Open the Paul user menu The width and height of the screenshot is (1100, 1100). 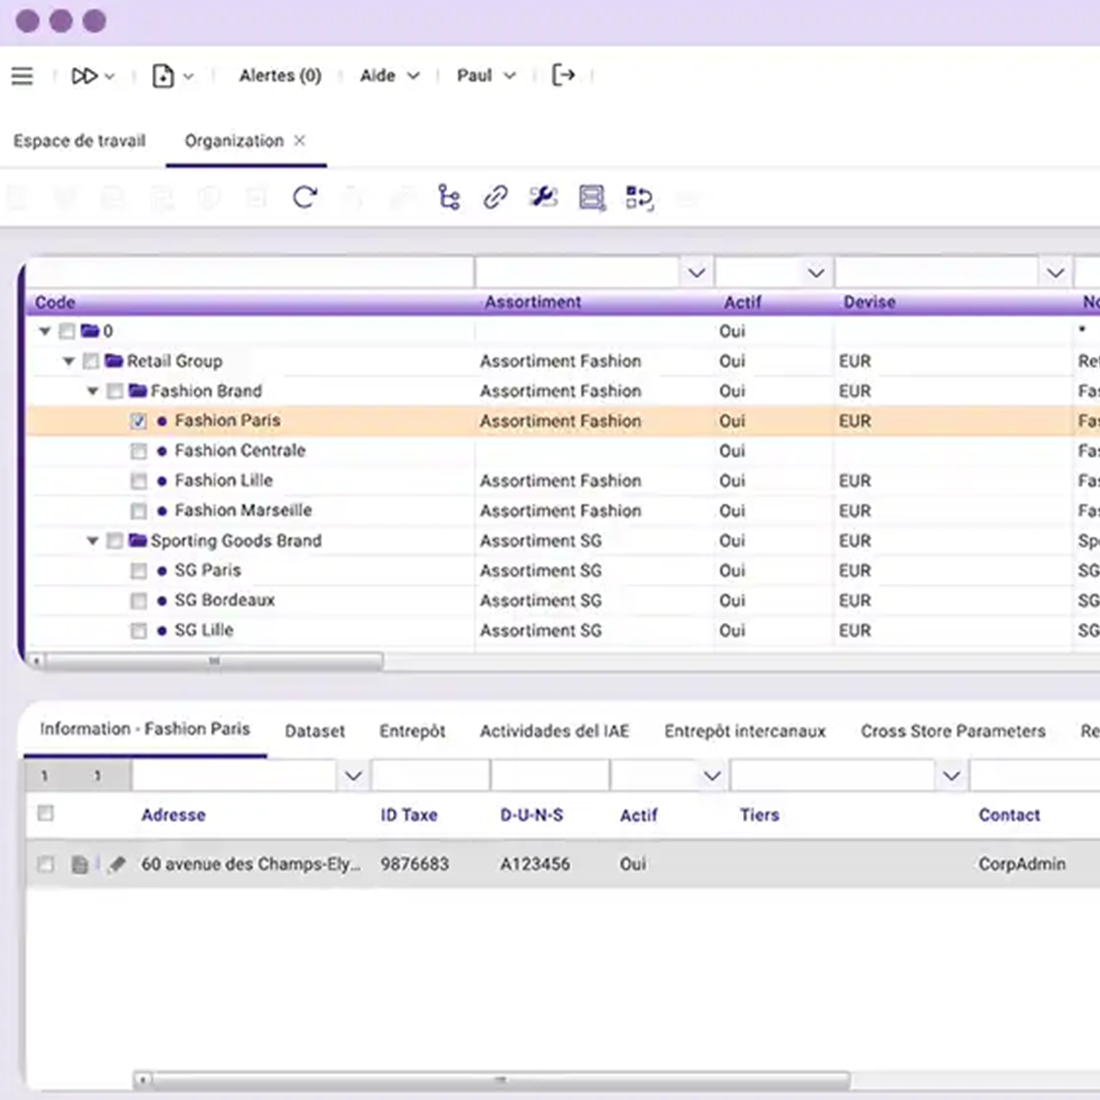click(x=486, y=75)
